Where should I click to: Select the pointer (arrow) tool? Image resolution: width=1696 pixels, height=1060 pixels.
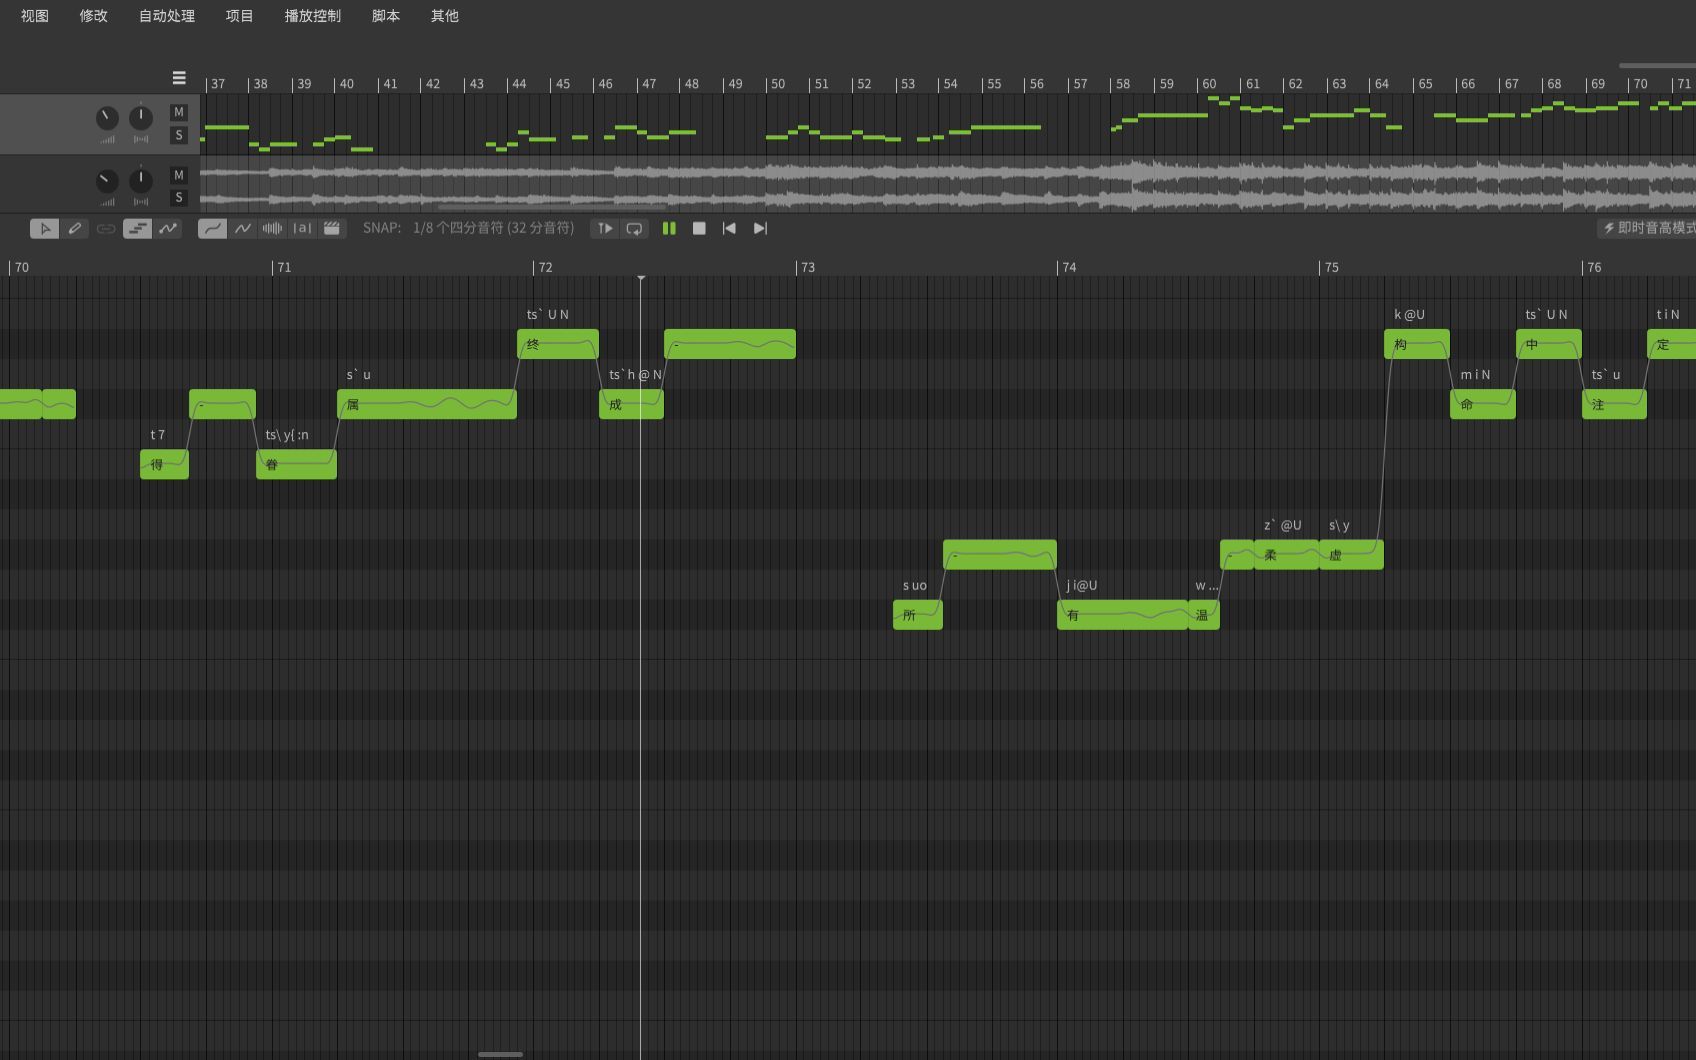coord(44,229)
